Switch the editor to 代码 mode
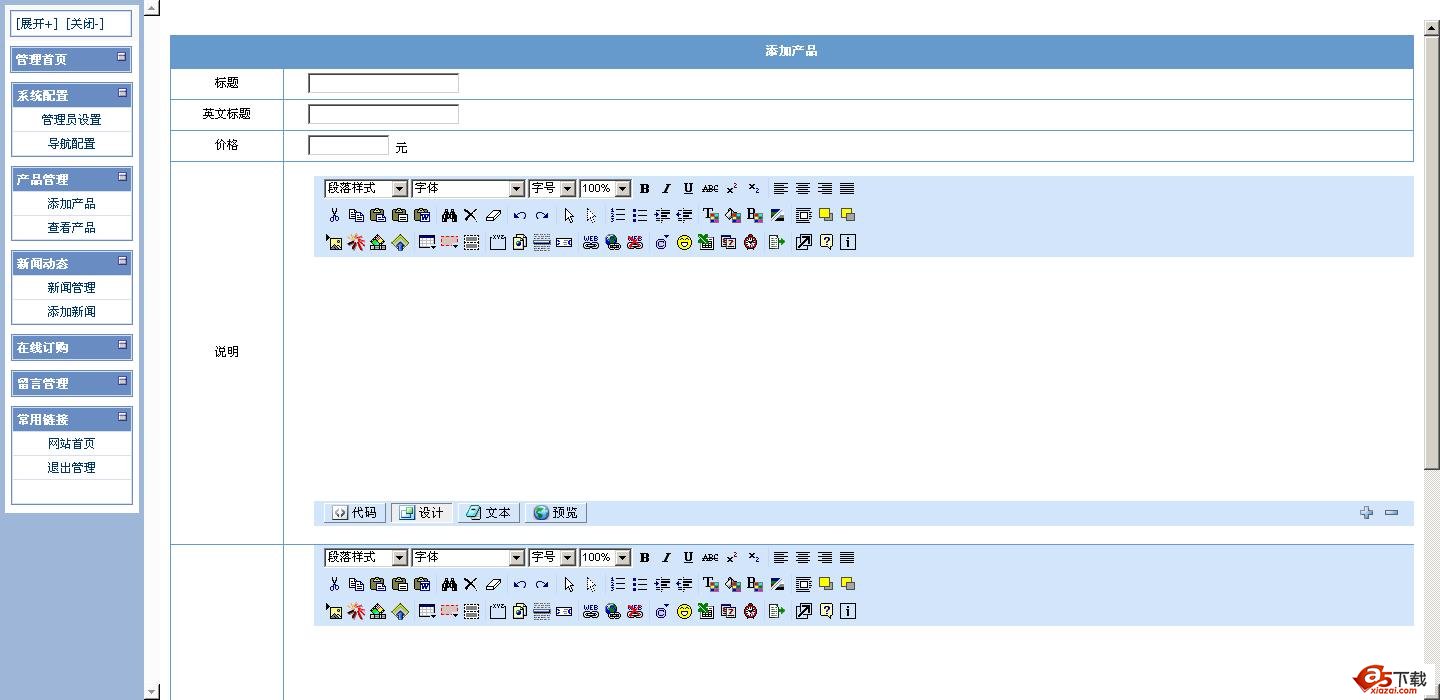 (354, 513)
